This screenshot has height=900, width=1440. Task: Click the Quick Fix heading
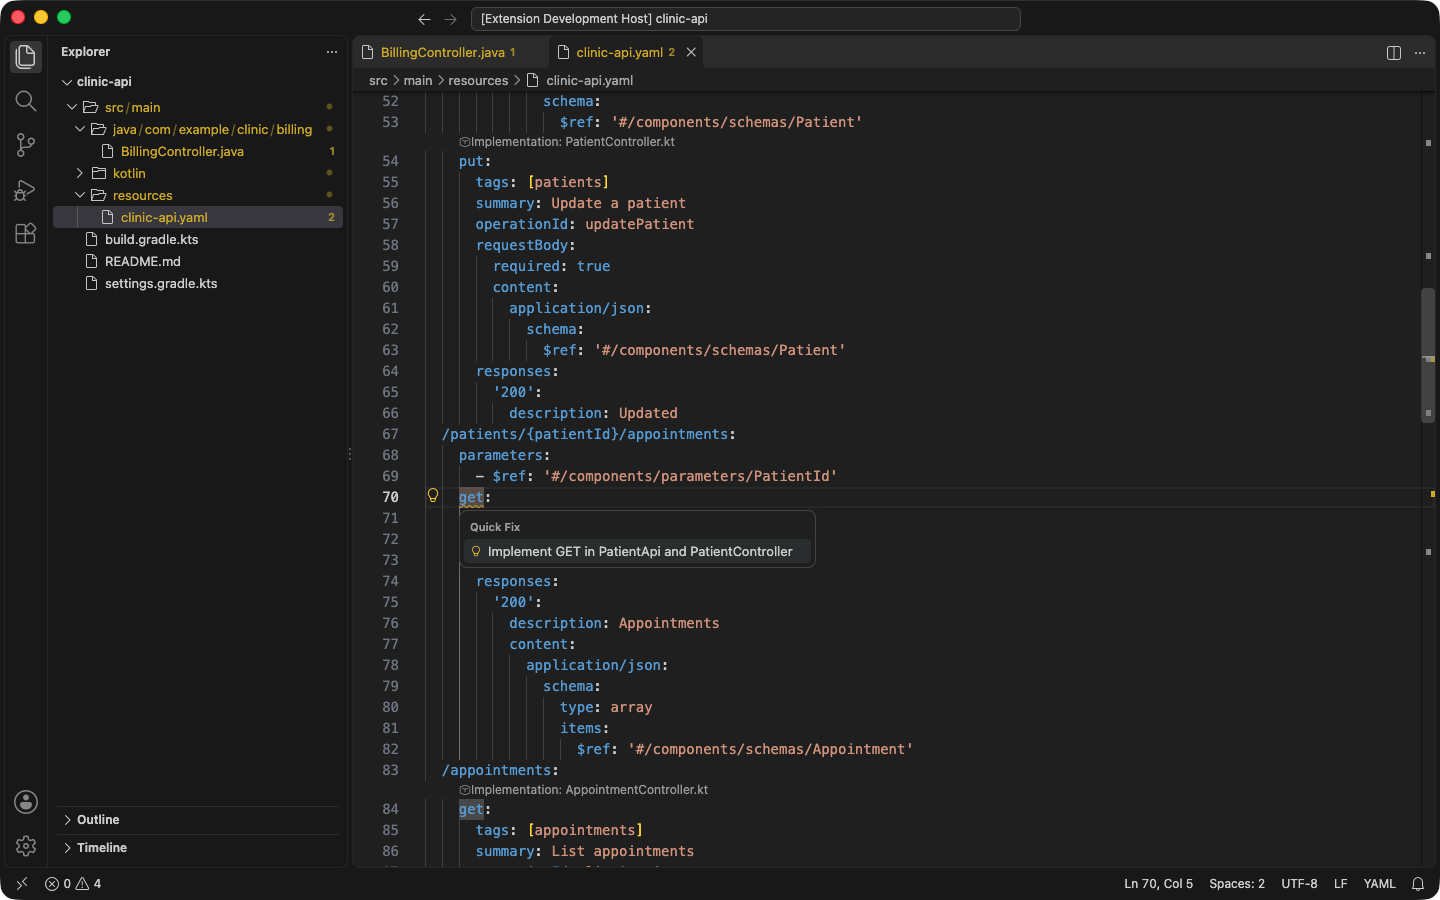(x=495, y=527)
